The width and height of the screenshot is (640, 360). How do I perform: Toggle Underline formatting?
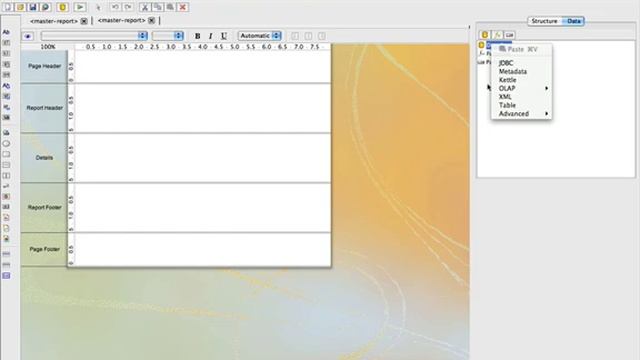(x=224, y=36)
